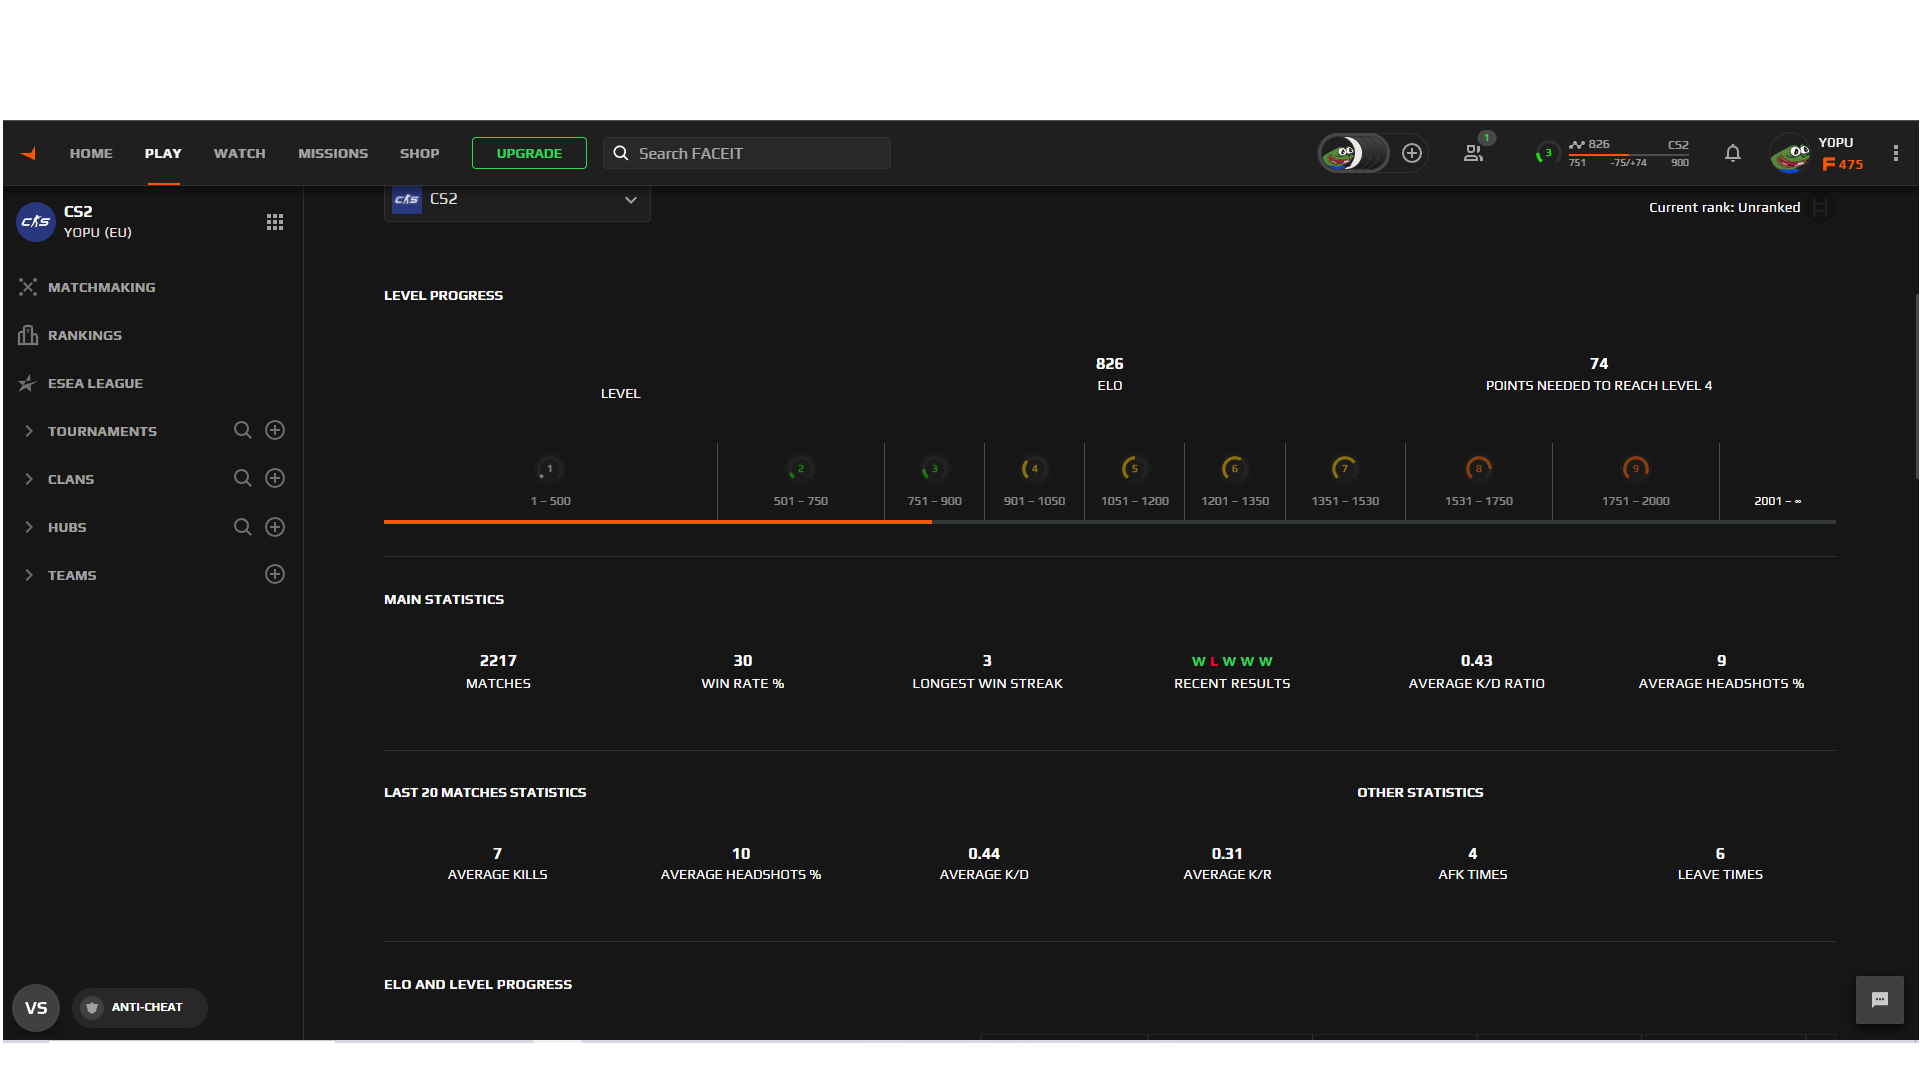Screen dimensions: 1920x1080
Task: Switch to the Watch tab
Action: (x=239, y=153)
